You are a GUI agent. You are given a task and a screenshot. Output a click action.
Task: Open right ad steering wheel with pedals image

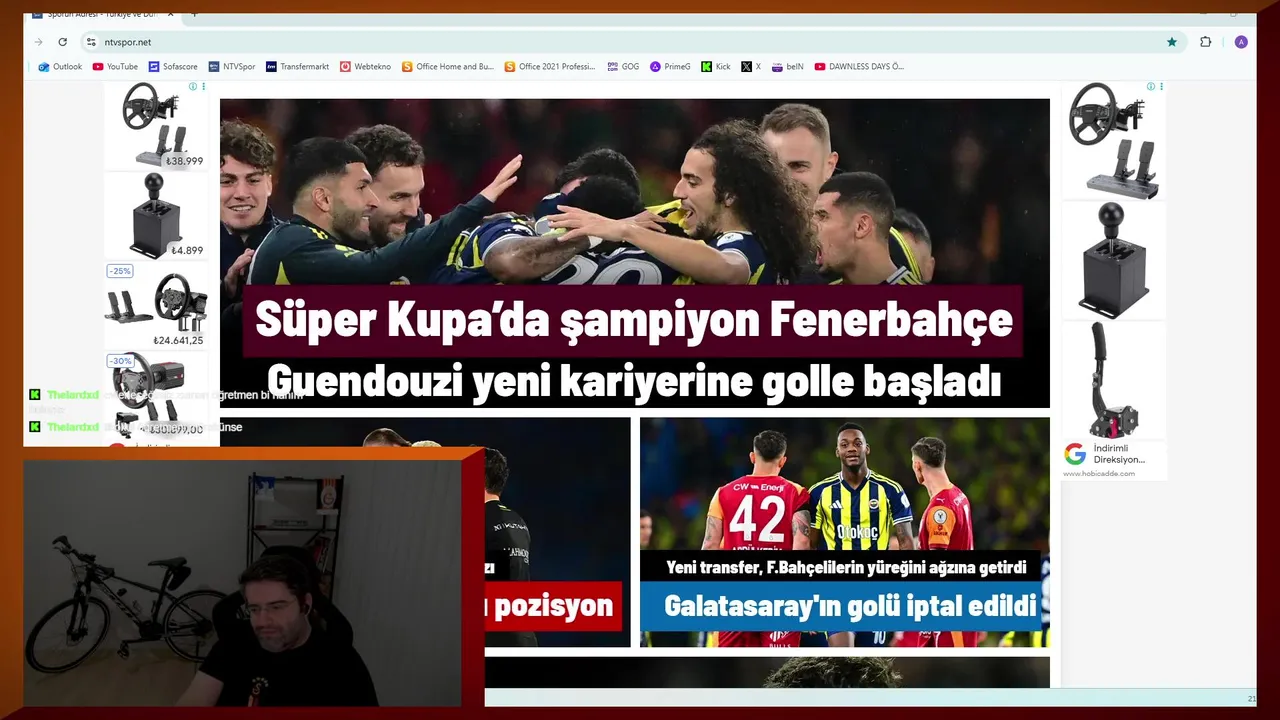coord(1113,140)
